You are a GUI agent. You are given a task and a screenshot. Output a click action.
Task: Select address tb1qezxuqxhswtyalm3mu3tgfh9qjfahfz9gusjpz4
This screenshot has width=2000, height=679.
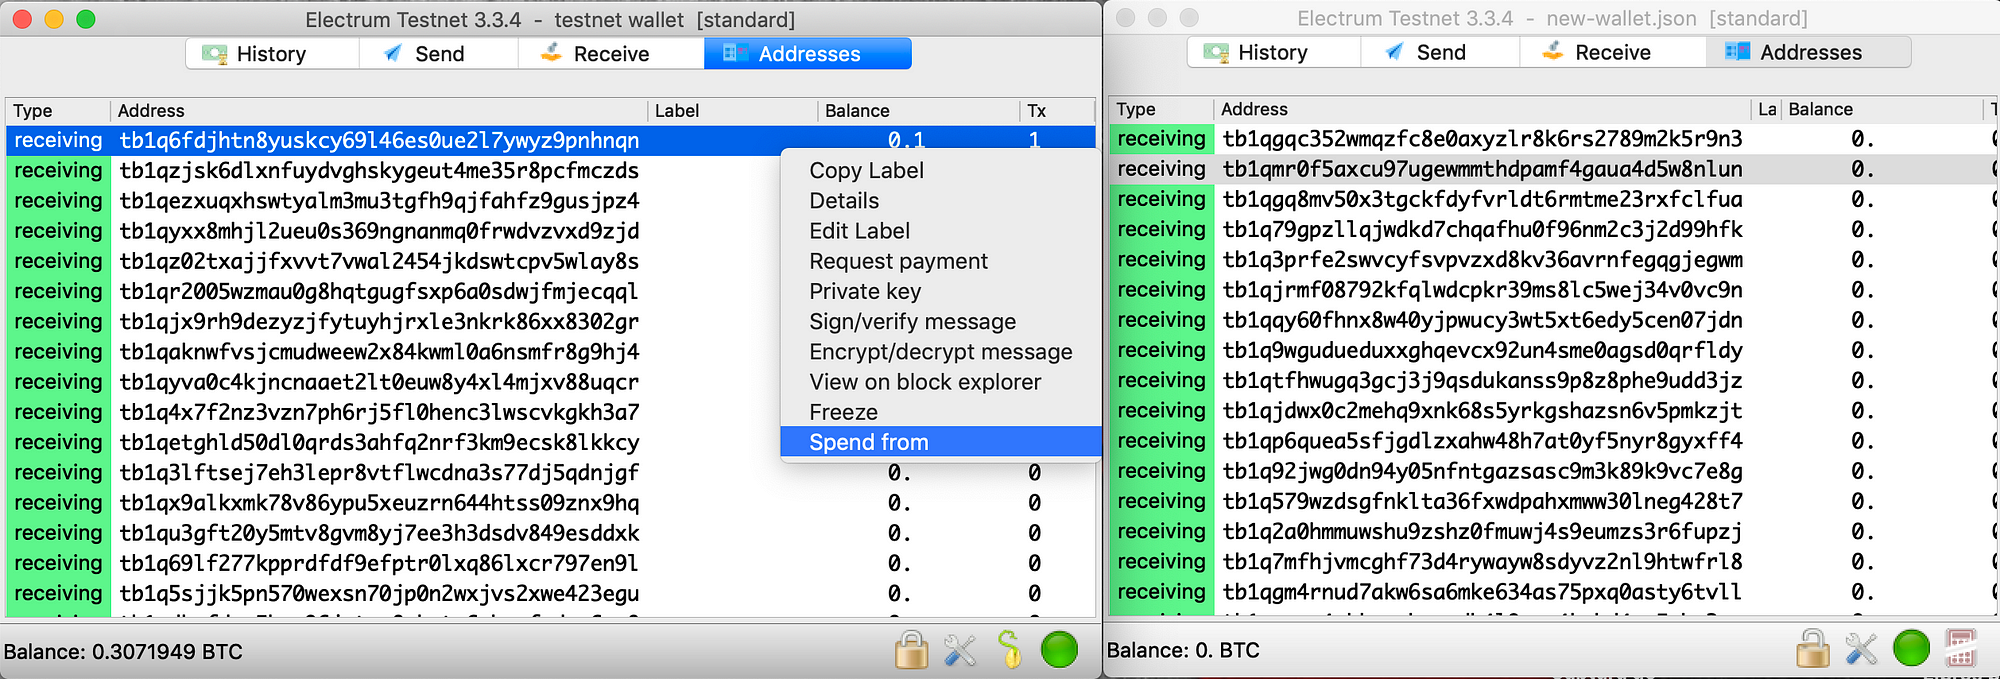[x=379, y=201]
